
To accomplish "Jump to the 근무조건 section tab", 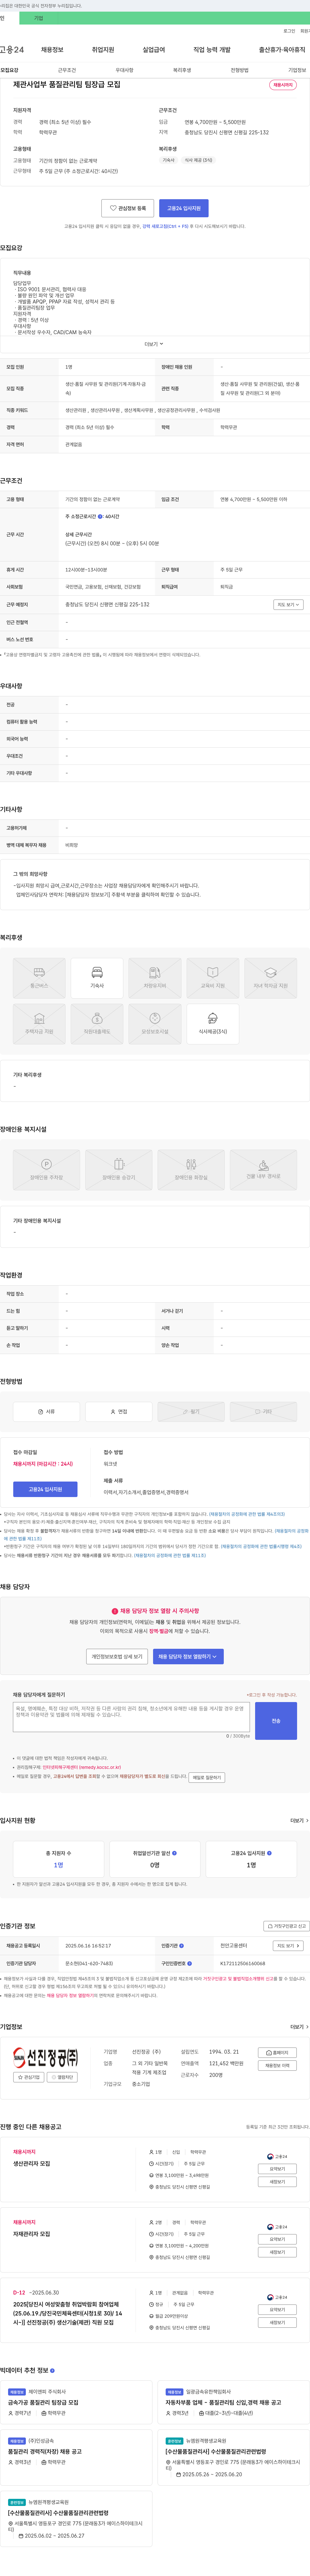I will 67,70.
